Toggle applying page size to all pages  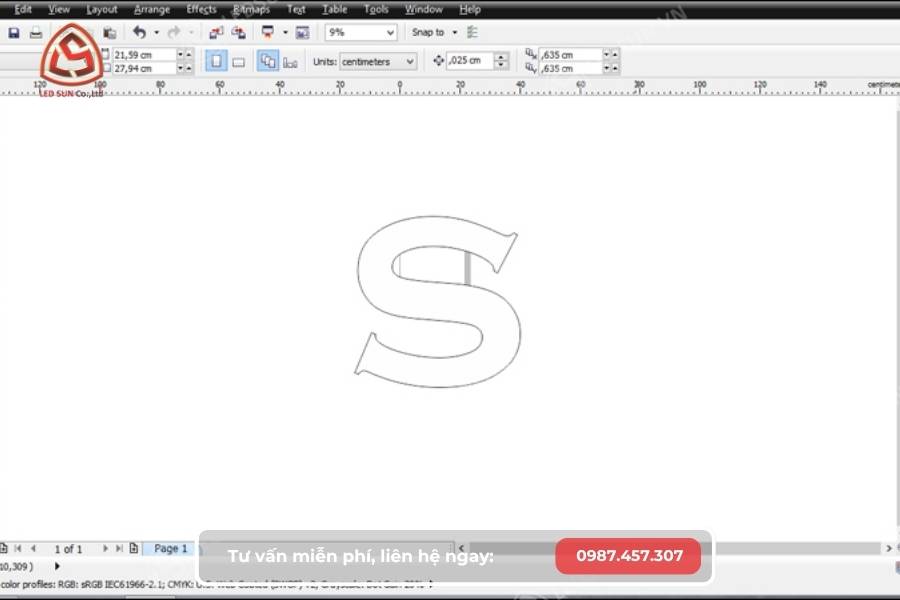pyautogui.click(x=268, y=61)
